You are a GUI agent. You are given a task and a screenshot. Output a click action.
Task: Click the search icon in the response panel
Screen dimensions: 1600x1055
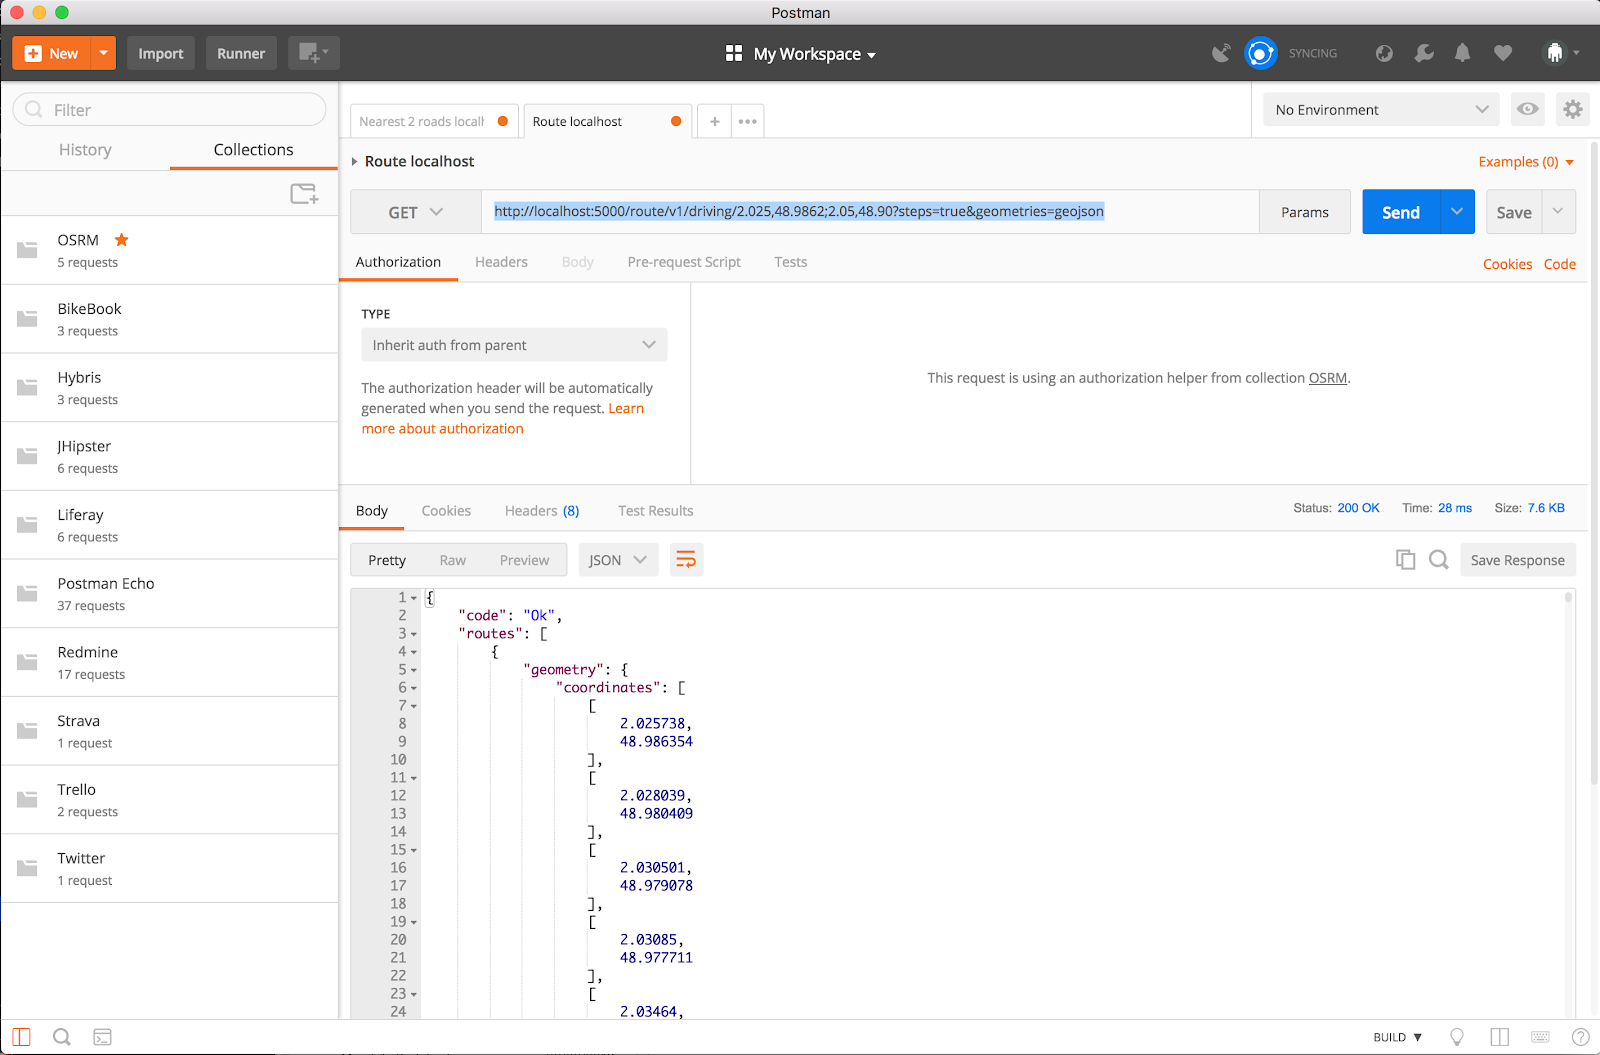click(x=1438, y=560)
